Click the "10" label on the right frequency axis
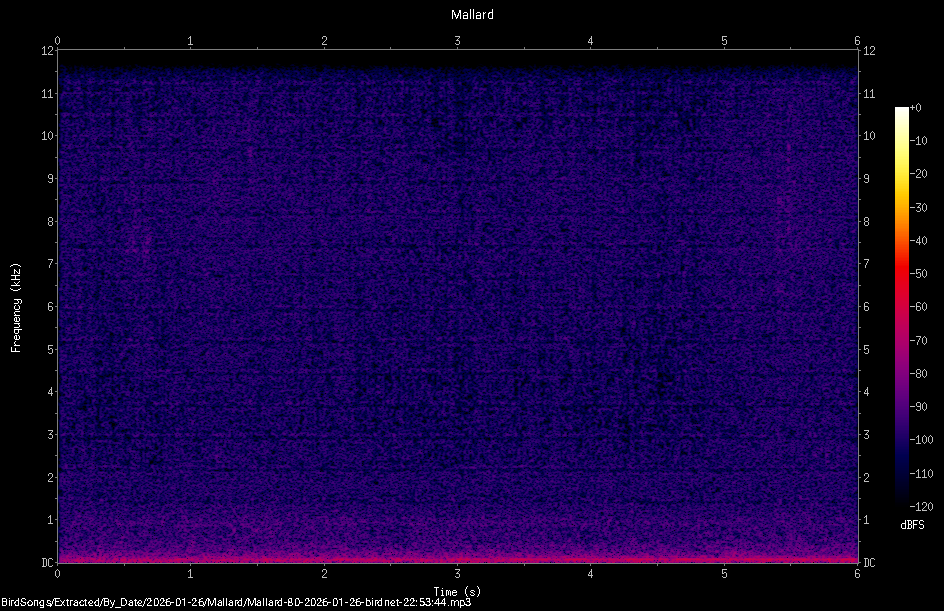 [869, 137]
